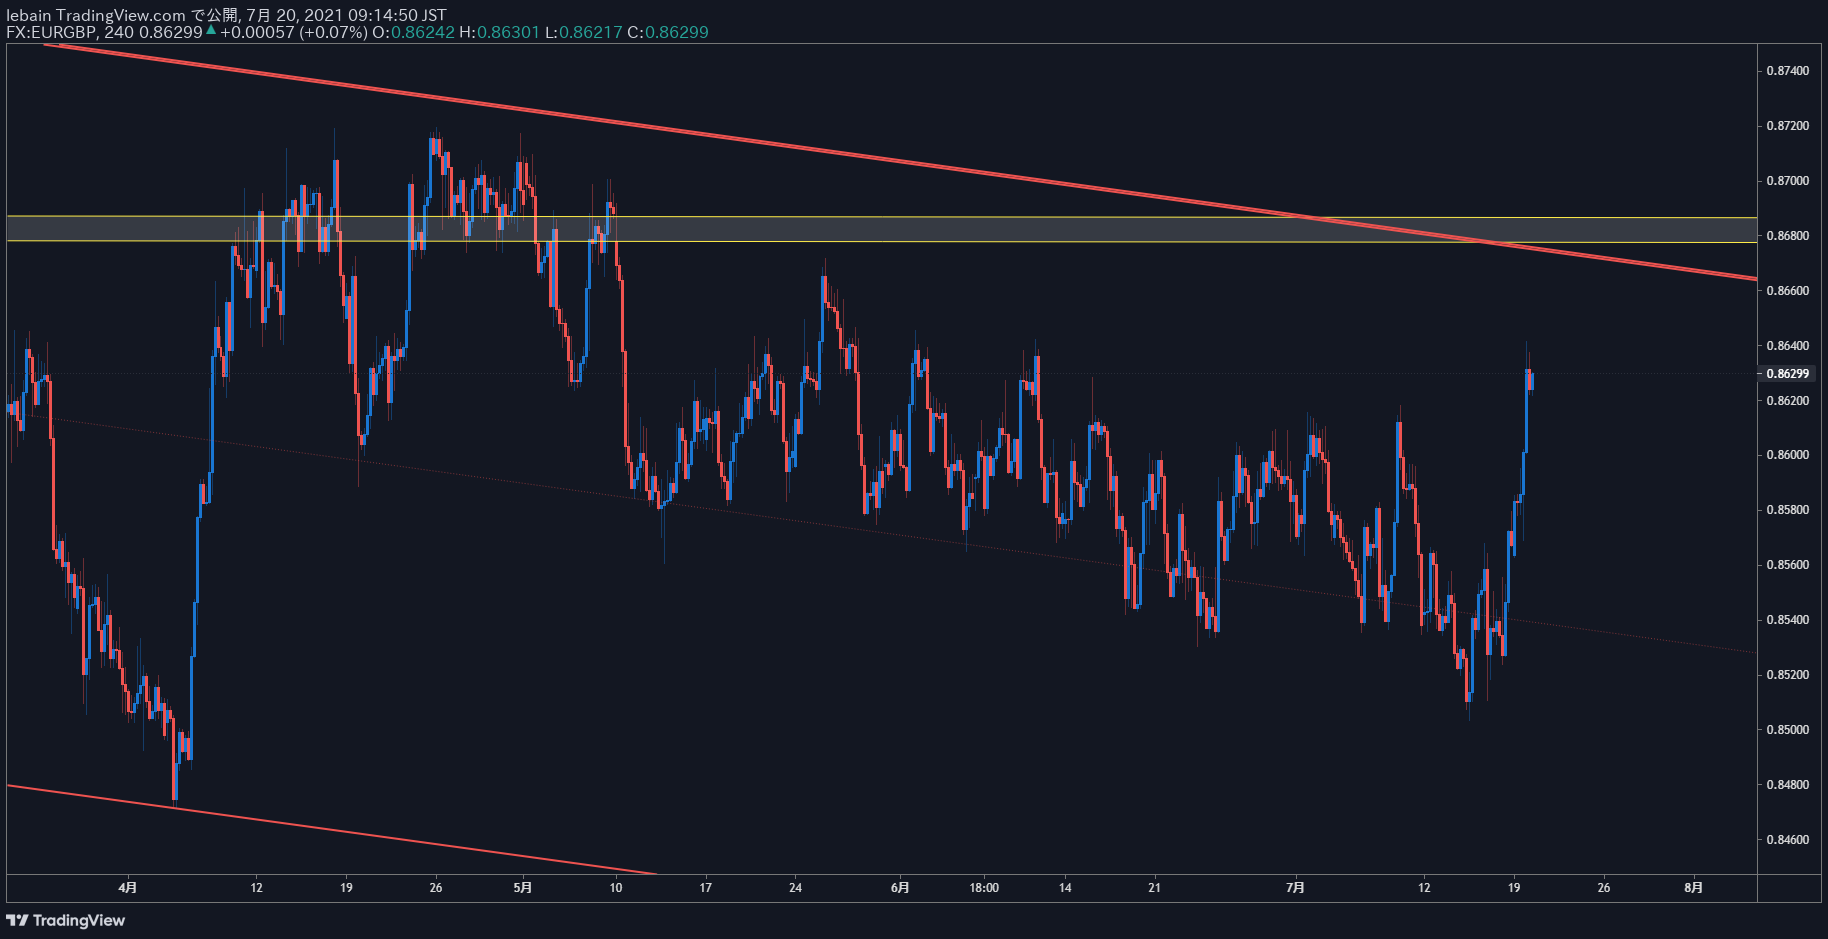
Task: Click the 26 date label before 5月
Action: click(x=436, y=888)
